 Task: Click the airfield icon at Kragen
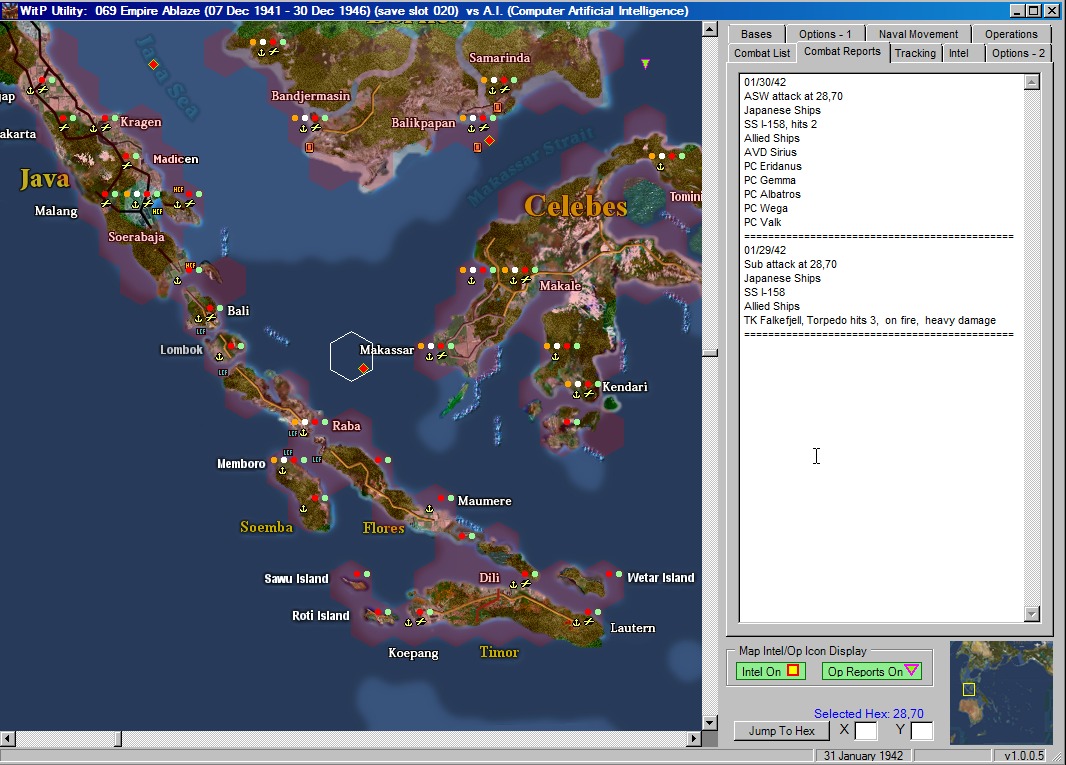tap(105, 127)
